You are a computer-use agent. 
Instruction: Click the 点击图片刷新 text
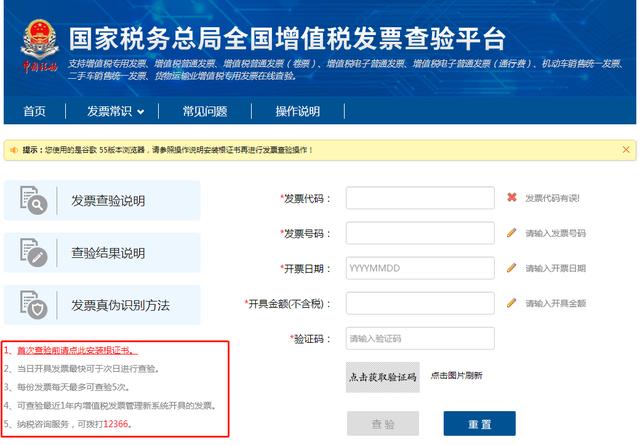pos(456,375)
